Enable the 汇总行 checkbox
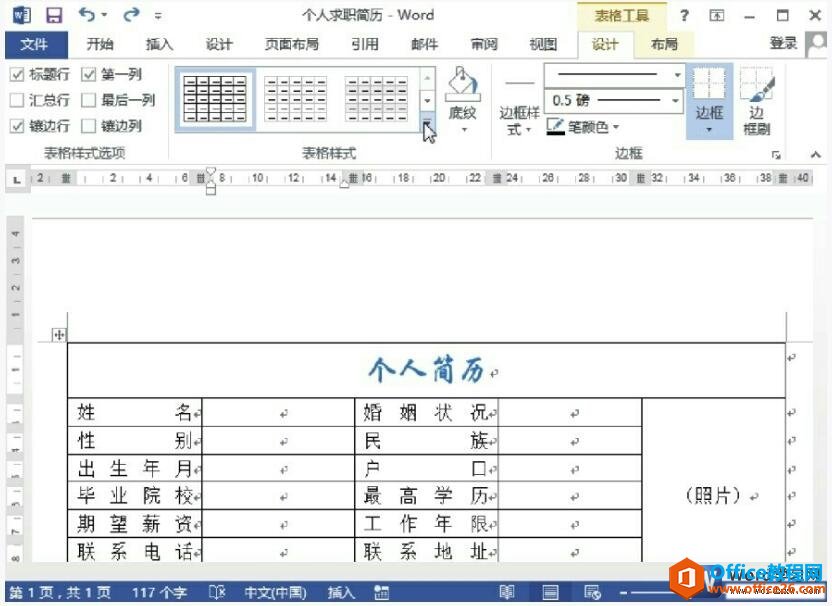The height and width of the screenshot is (606, 832). coord(17,100)
